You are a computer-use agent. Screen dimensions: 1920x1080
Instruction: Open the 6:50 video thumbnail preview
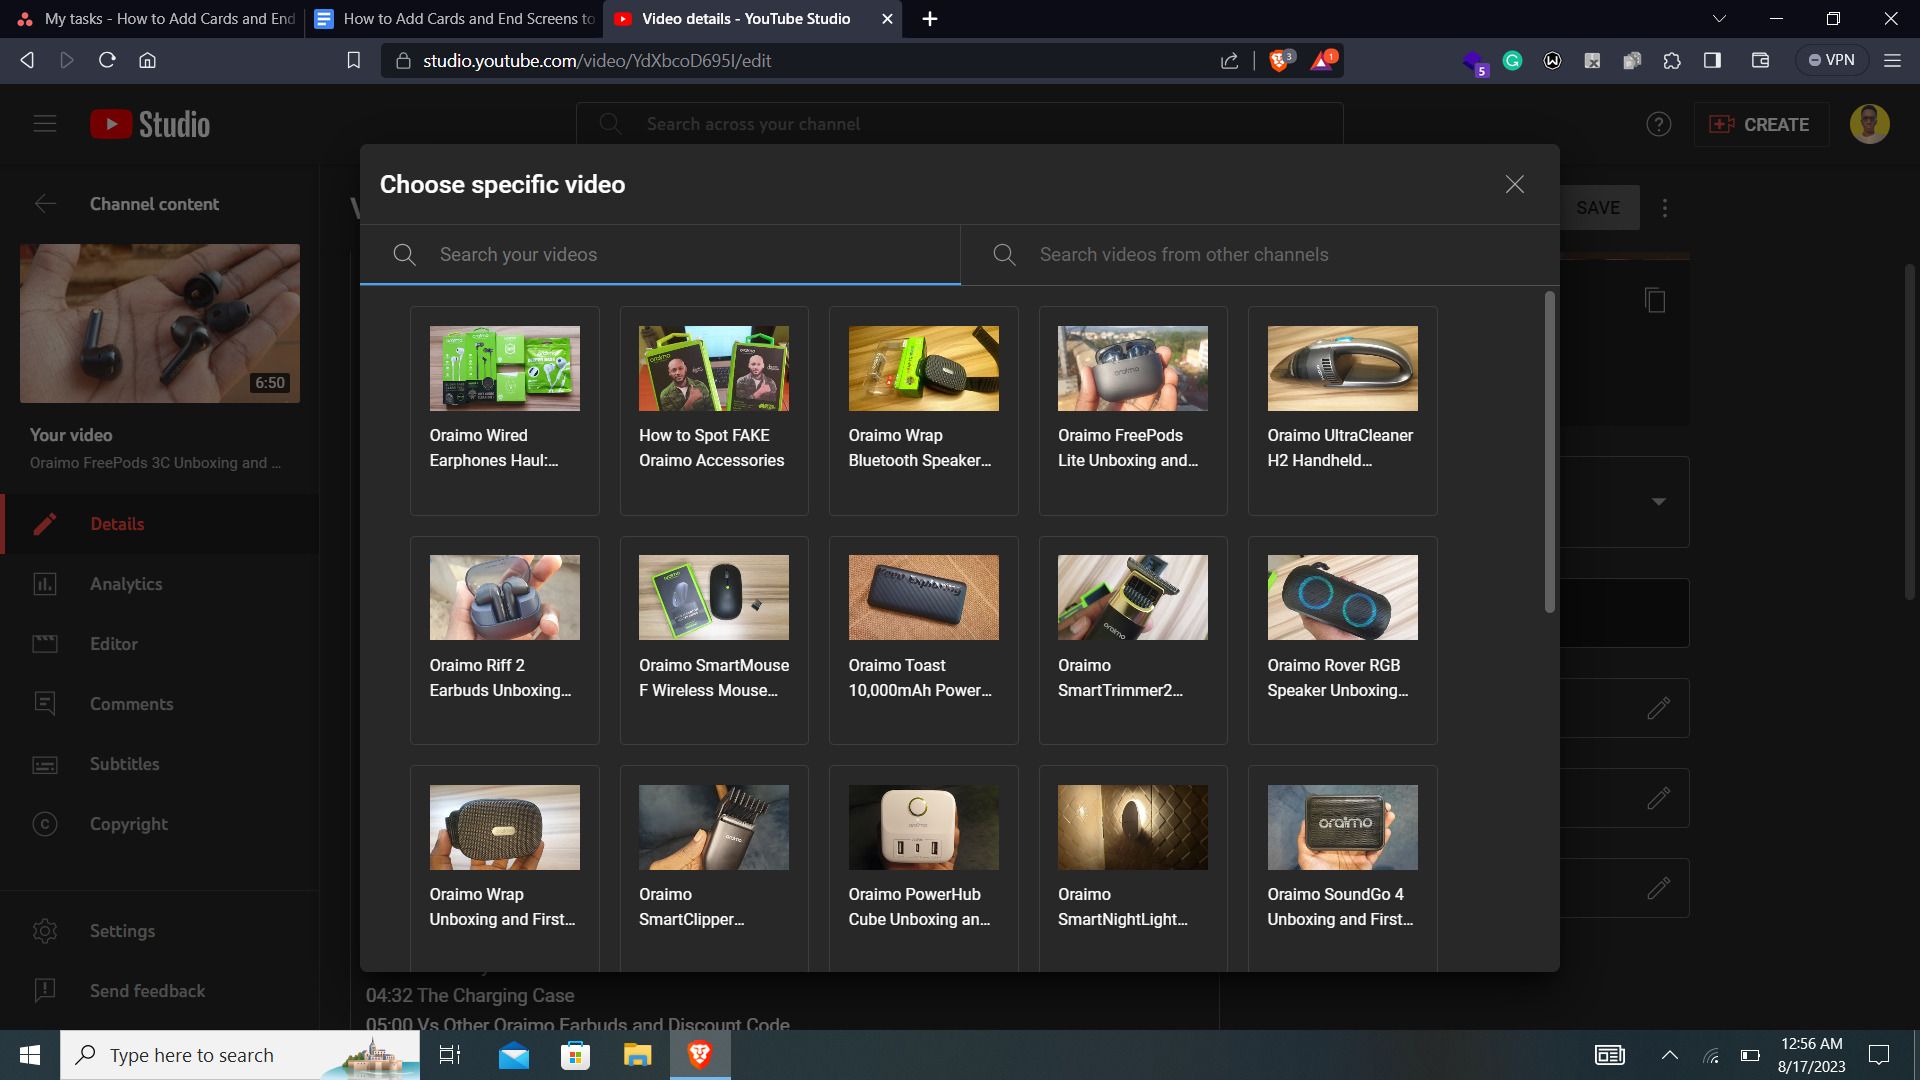click(x=160, y=323)
